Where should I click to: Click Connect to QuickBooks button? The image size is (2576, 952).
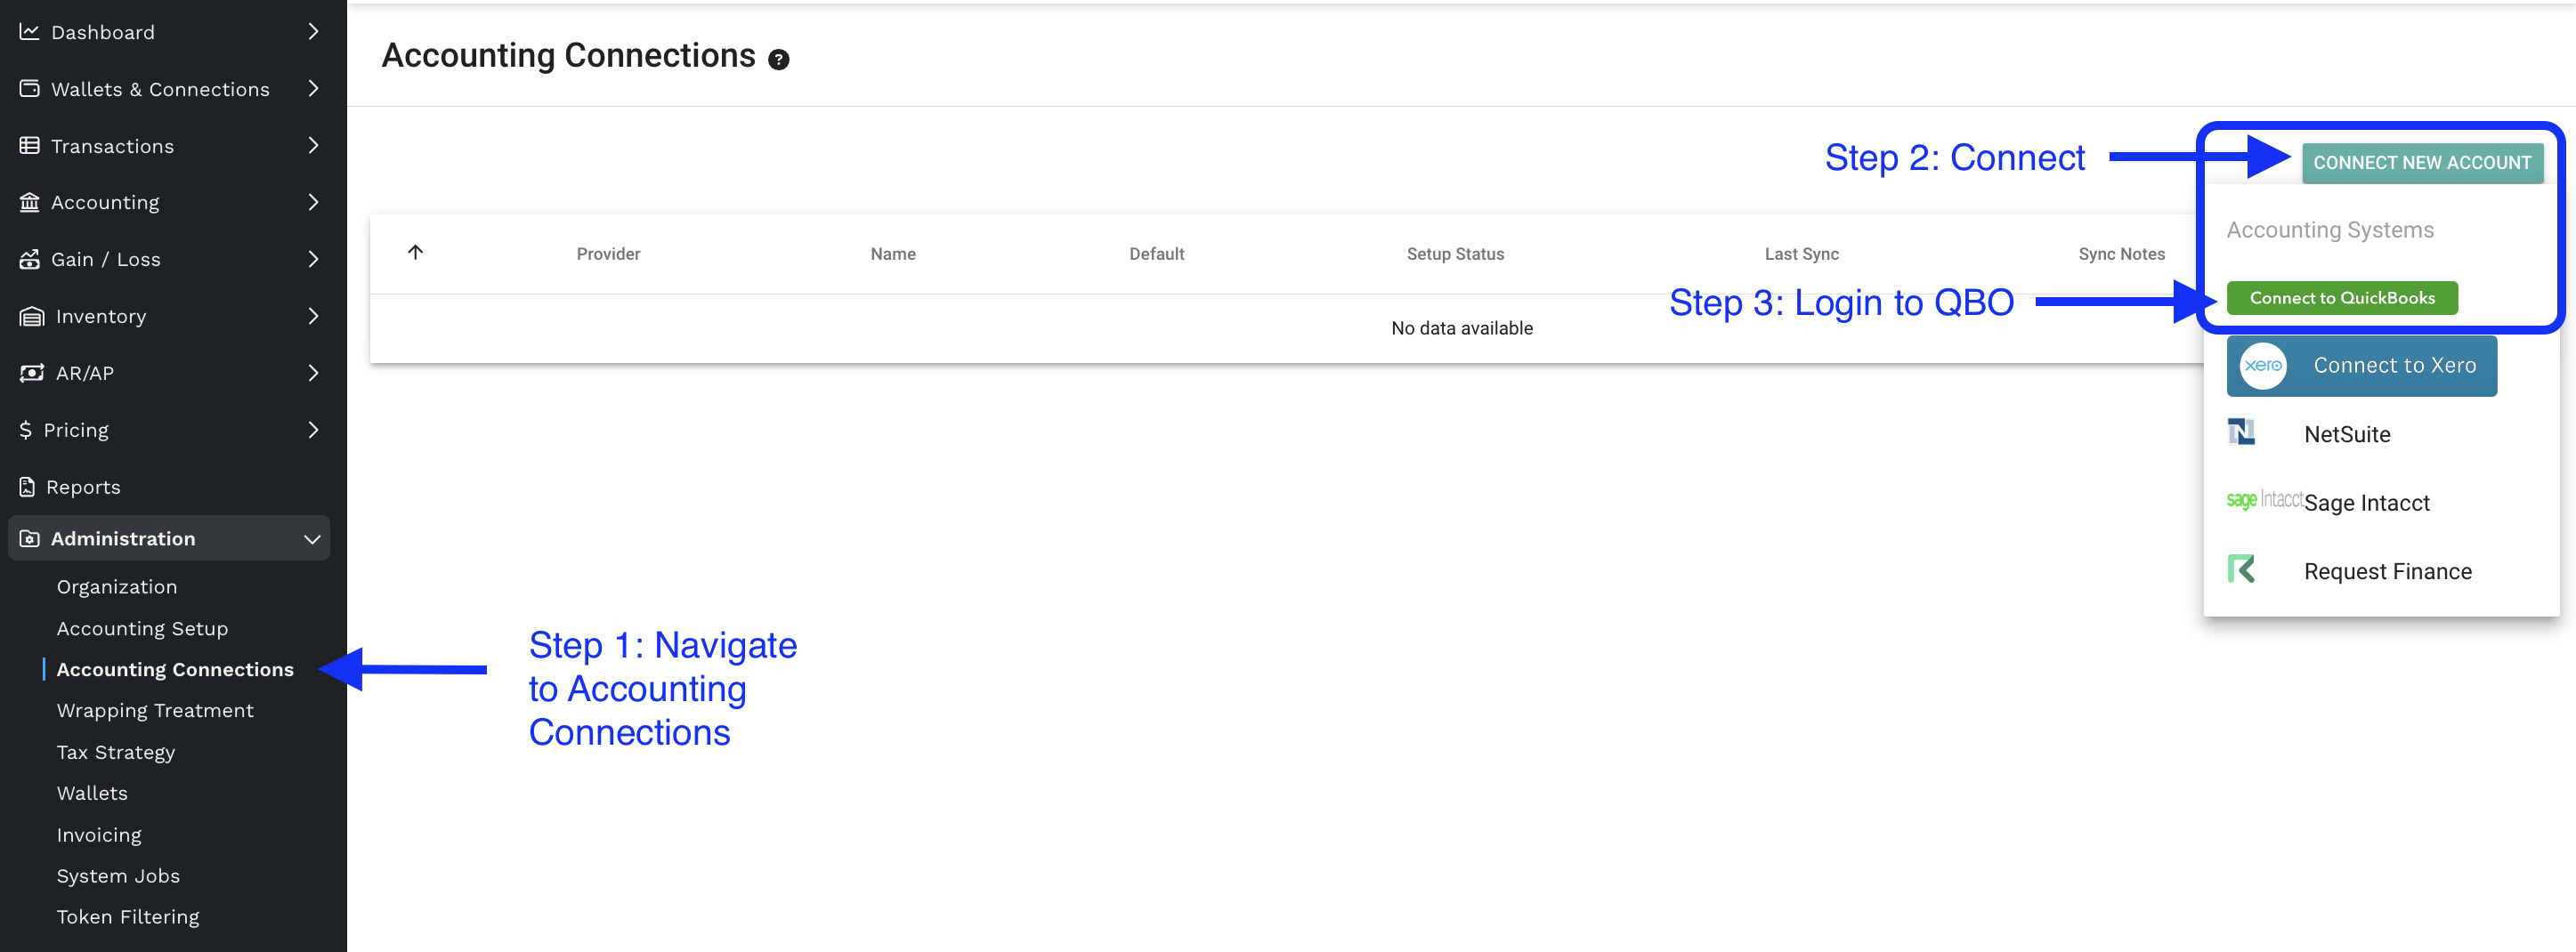pyautogui.click(x=2342, y=298)
